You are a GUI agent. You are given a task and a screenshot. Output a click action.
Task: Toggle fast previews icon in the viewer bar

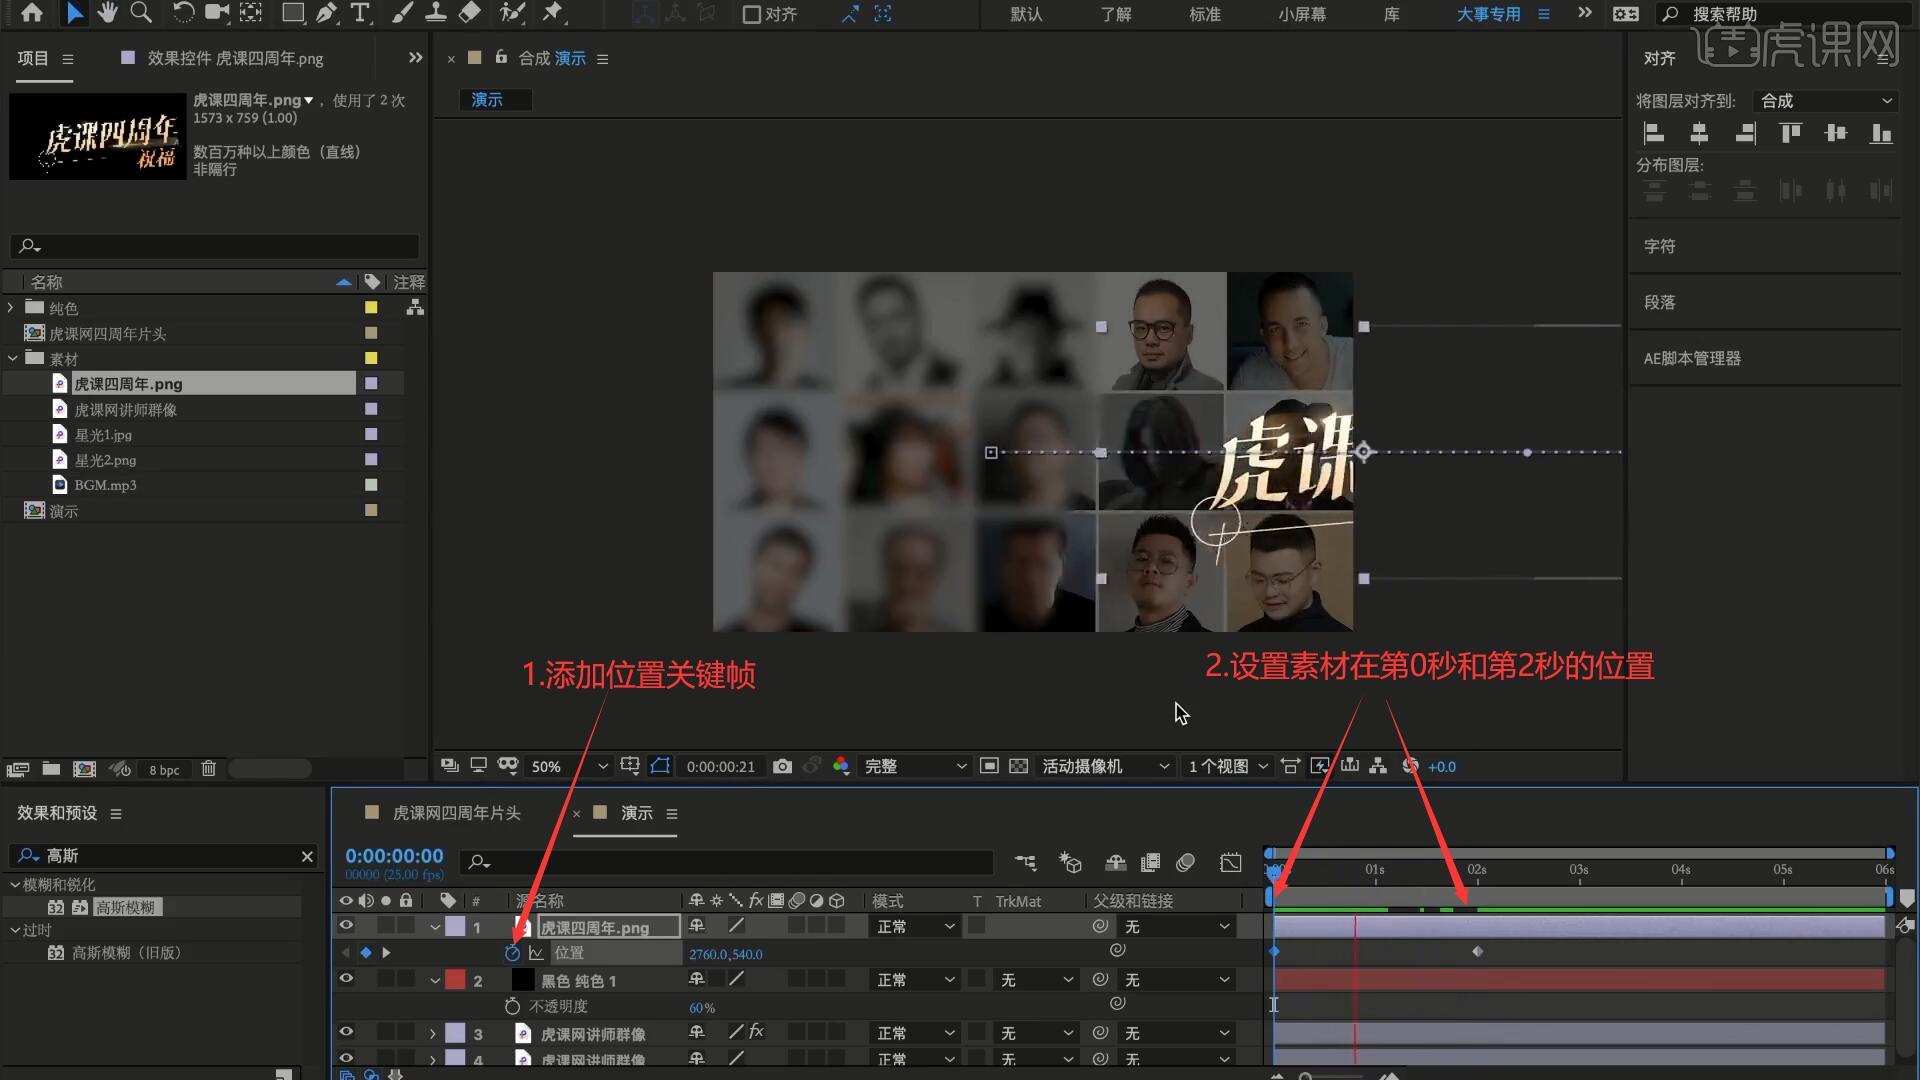[1320, 766]
